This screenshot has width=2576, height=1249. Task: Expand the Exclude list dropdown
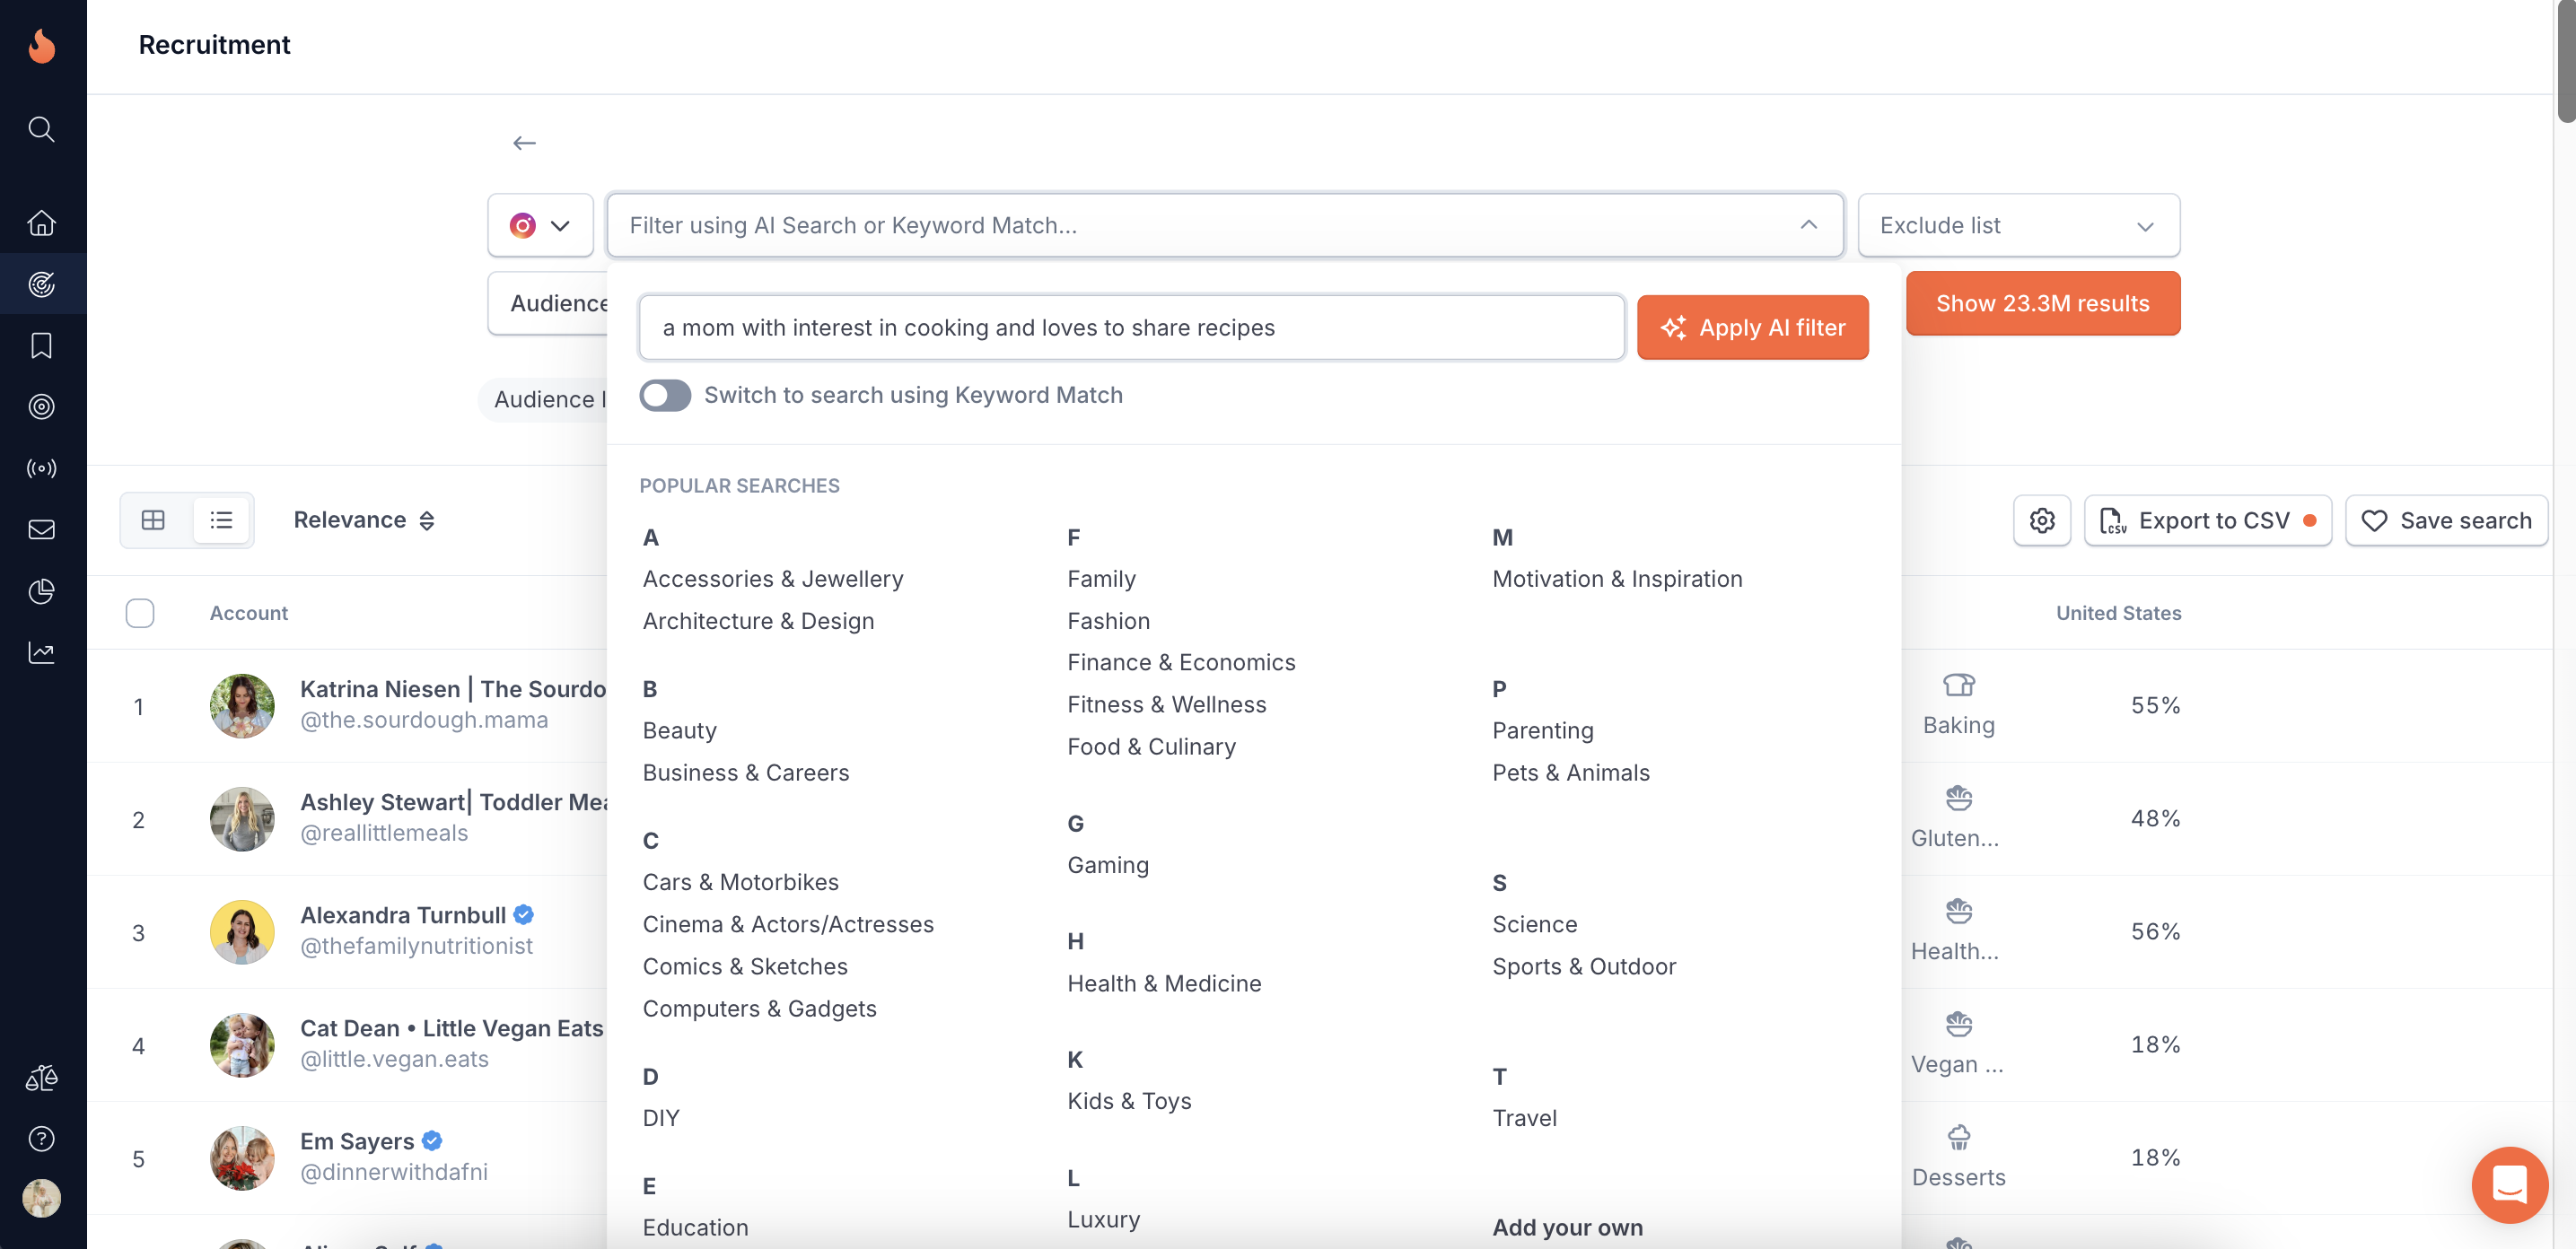pos(2017,225)
